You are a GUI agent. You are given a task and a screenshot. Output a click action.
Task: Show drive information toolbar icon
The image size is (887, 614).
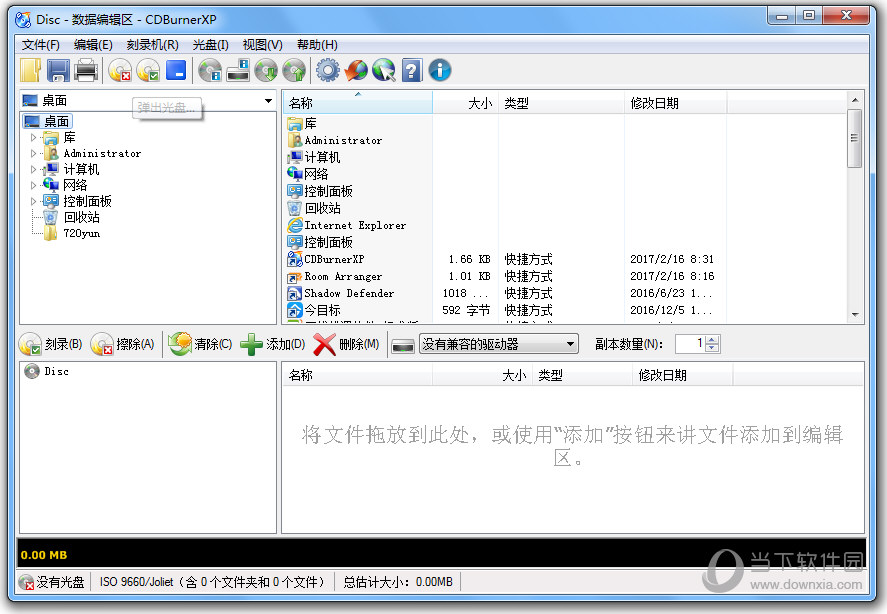[238, 71]
